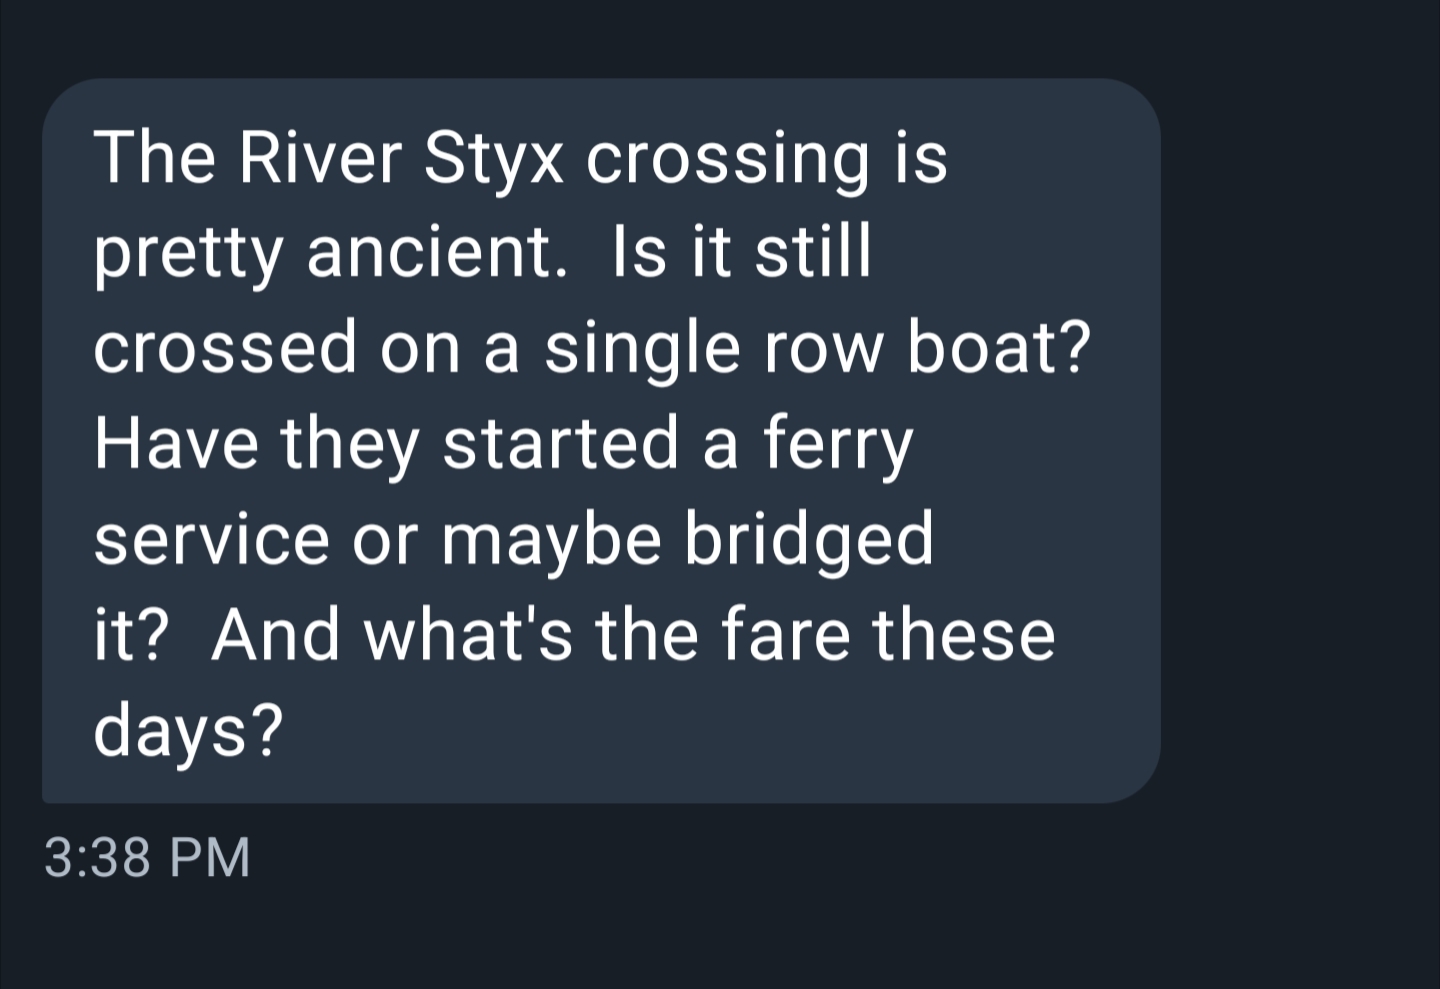This screenshot has width=1440, height=989.
Task: Click the word "crossing" on the first line
Action: pos(727,158)
